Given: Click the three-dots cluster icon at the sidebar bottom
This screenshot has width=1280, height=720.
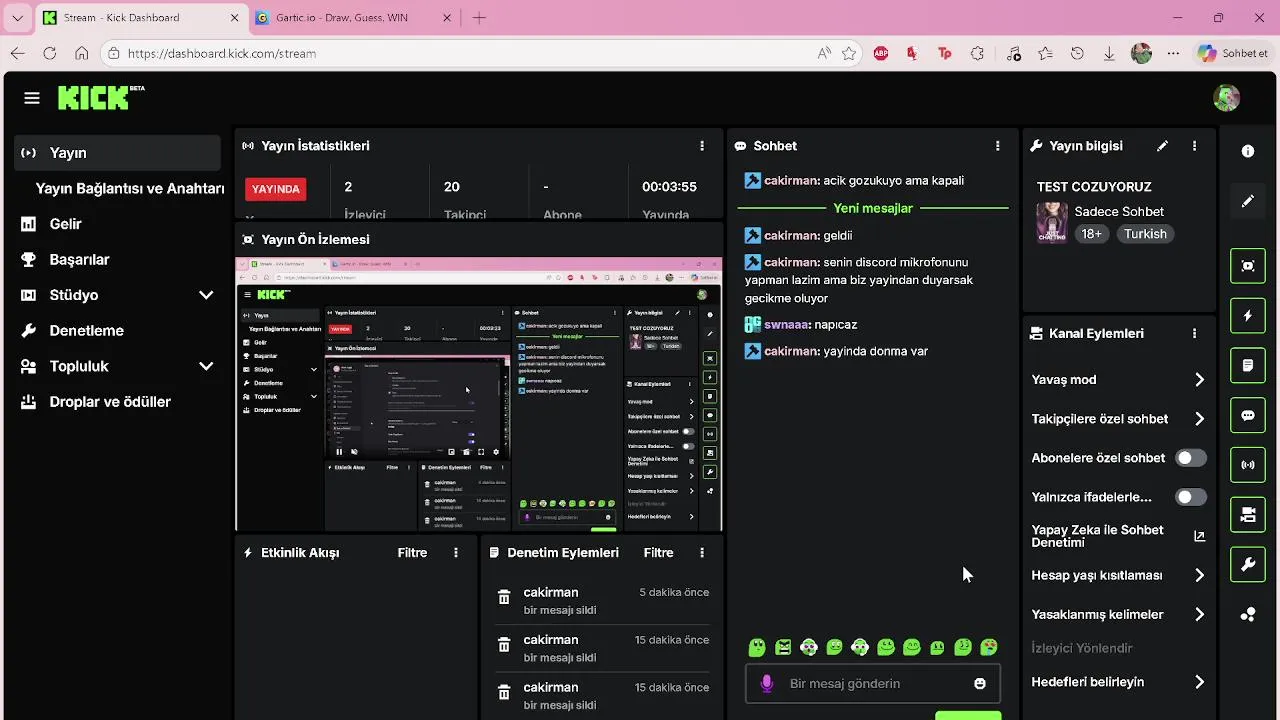Looking at the screenshot, I should point(1248,615).
